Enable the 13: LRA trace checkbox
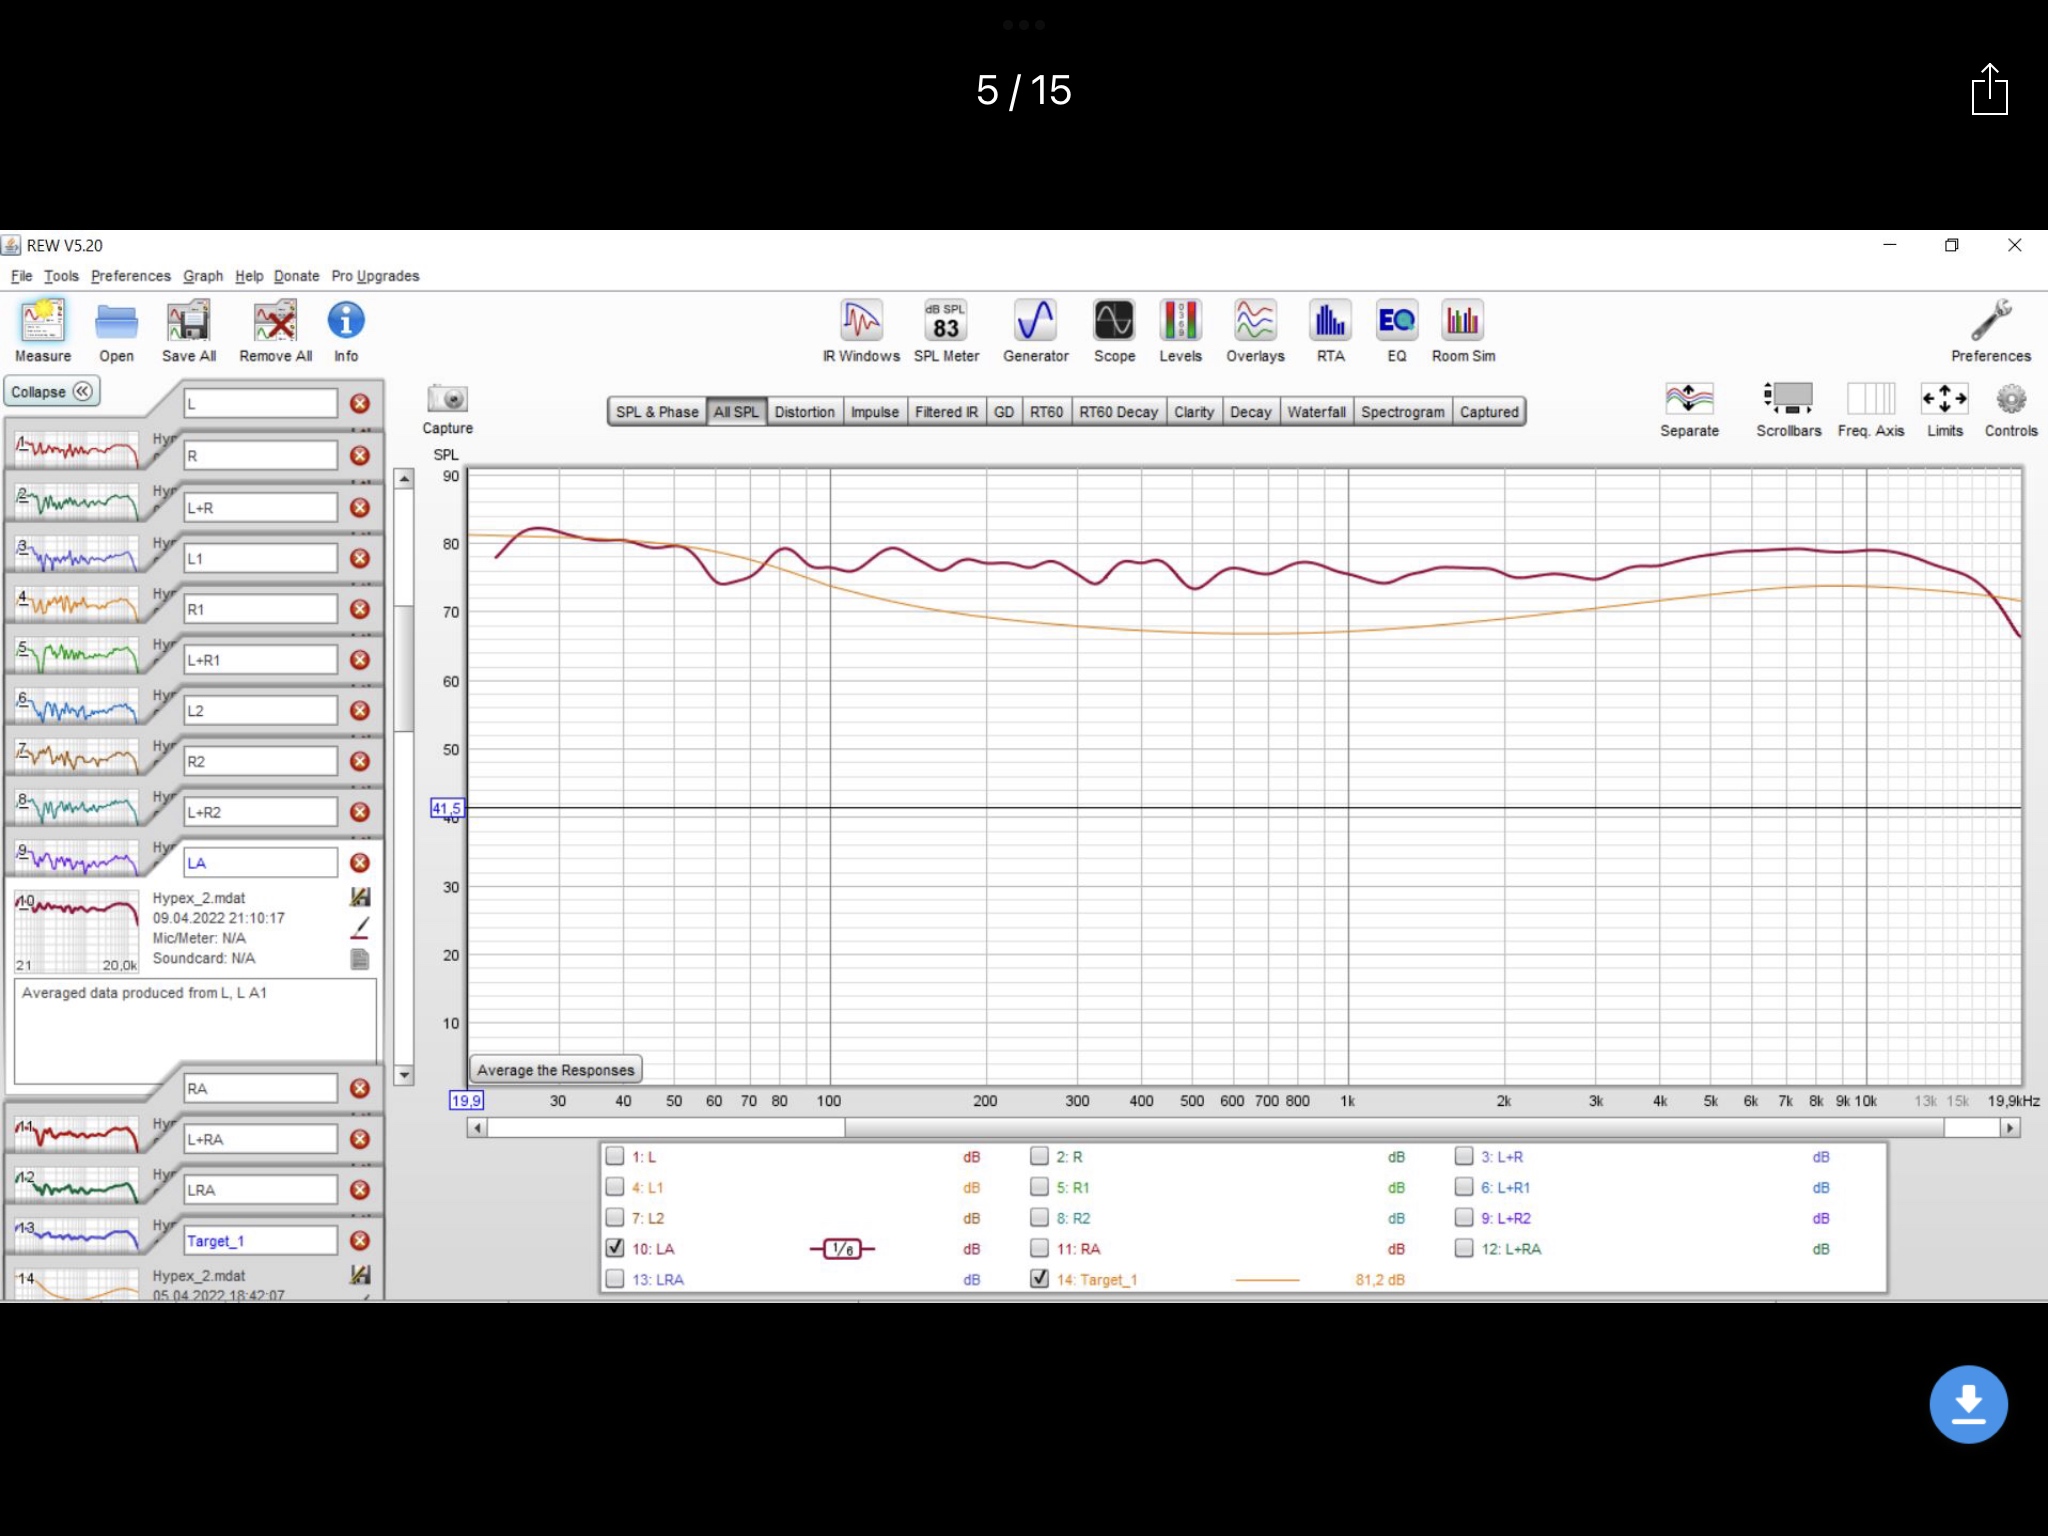 [x=615, y=1279]
